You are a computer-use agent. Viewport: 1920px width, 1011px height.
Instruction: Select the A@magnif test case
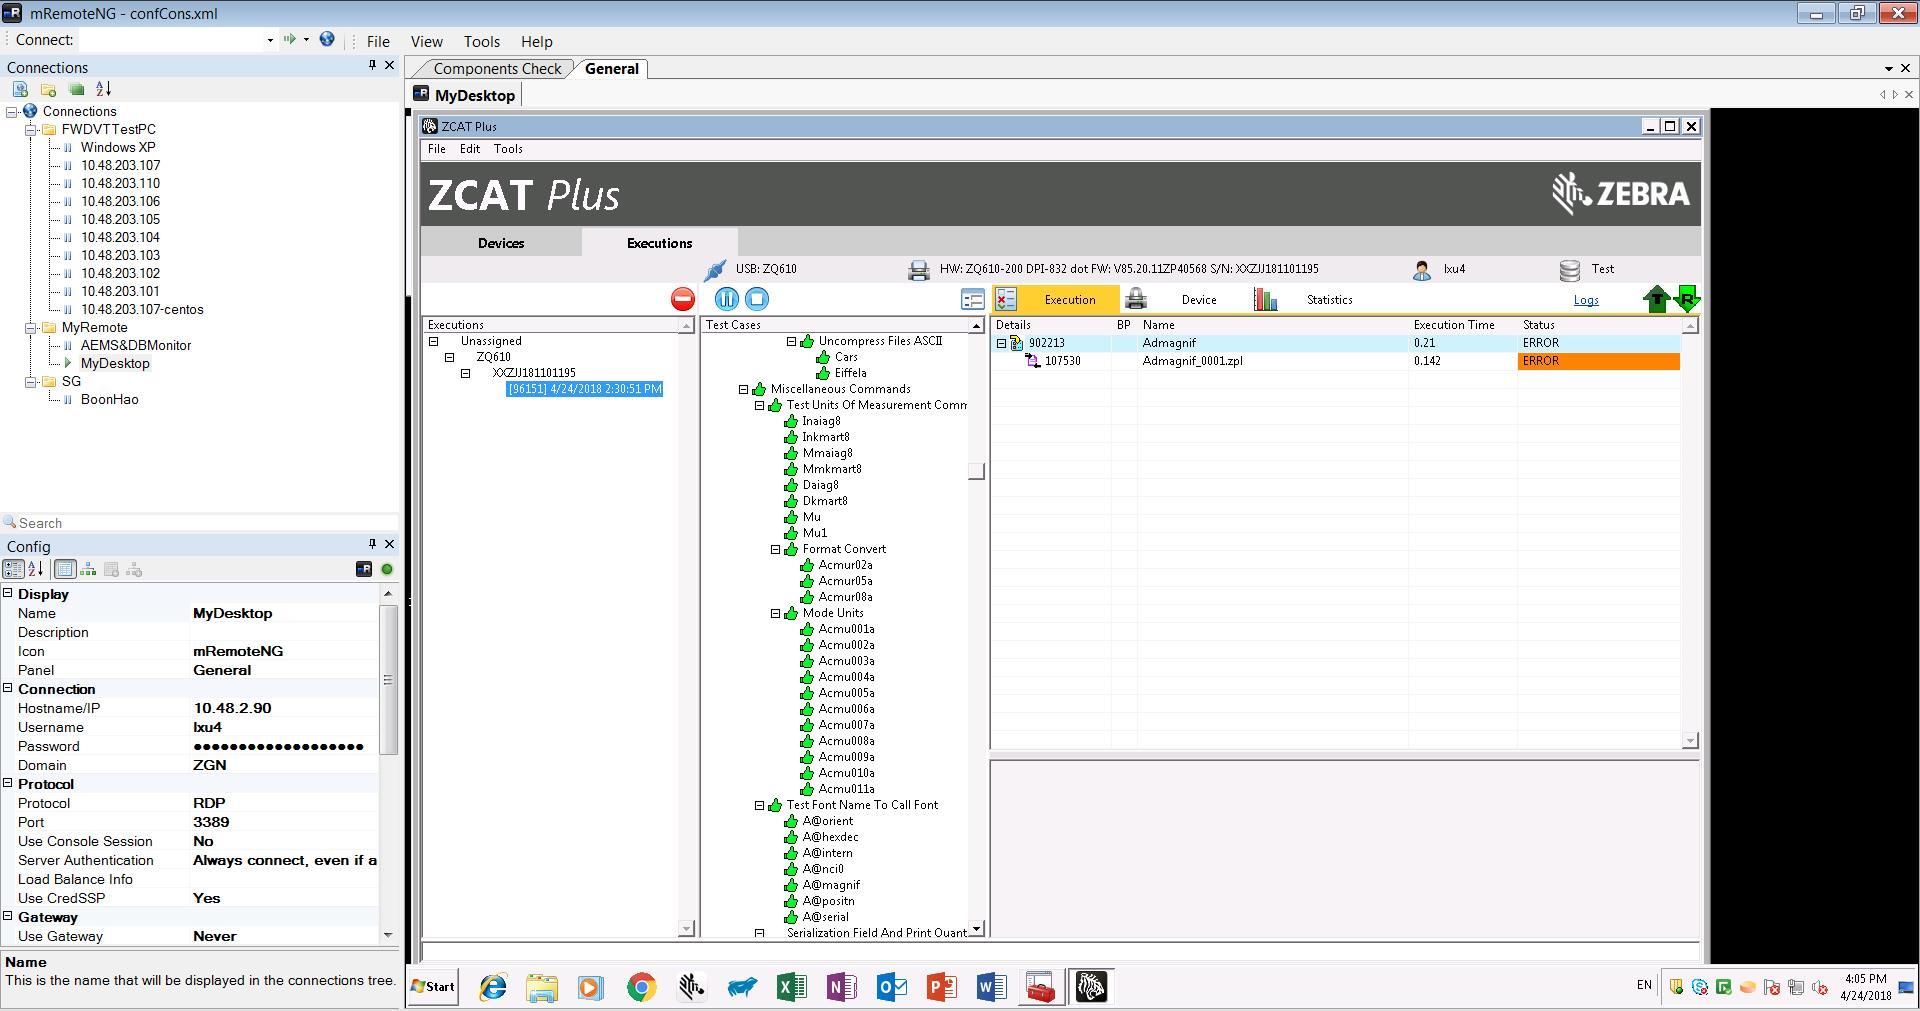831,885
